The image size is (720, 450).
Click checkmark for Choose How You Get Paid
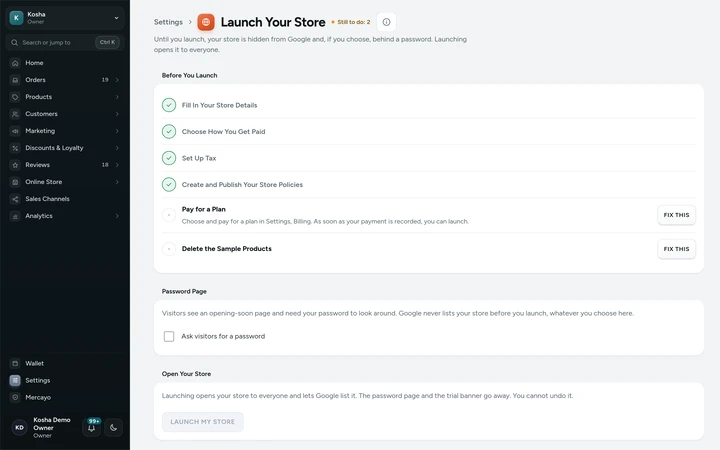pos(169,131)
